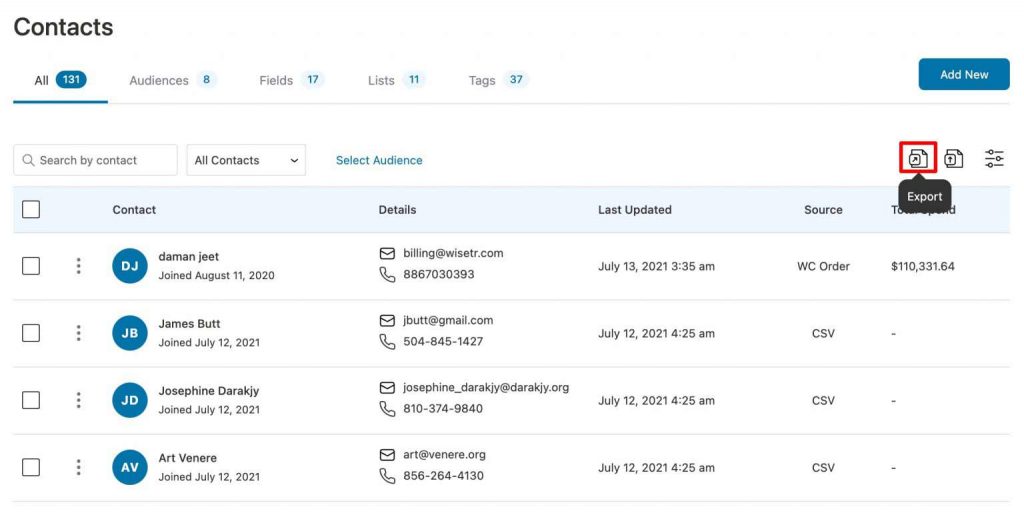Click the email icon beside josephine_darakjy@darakjy.org

pos(387,388)
